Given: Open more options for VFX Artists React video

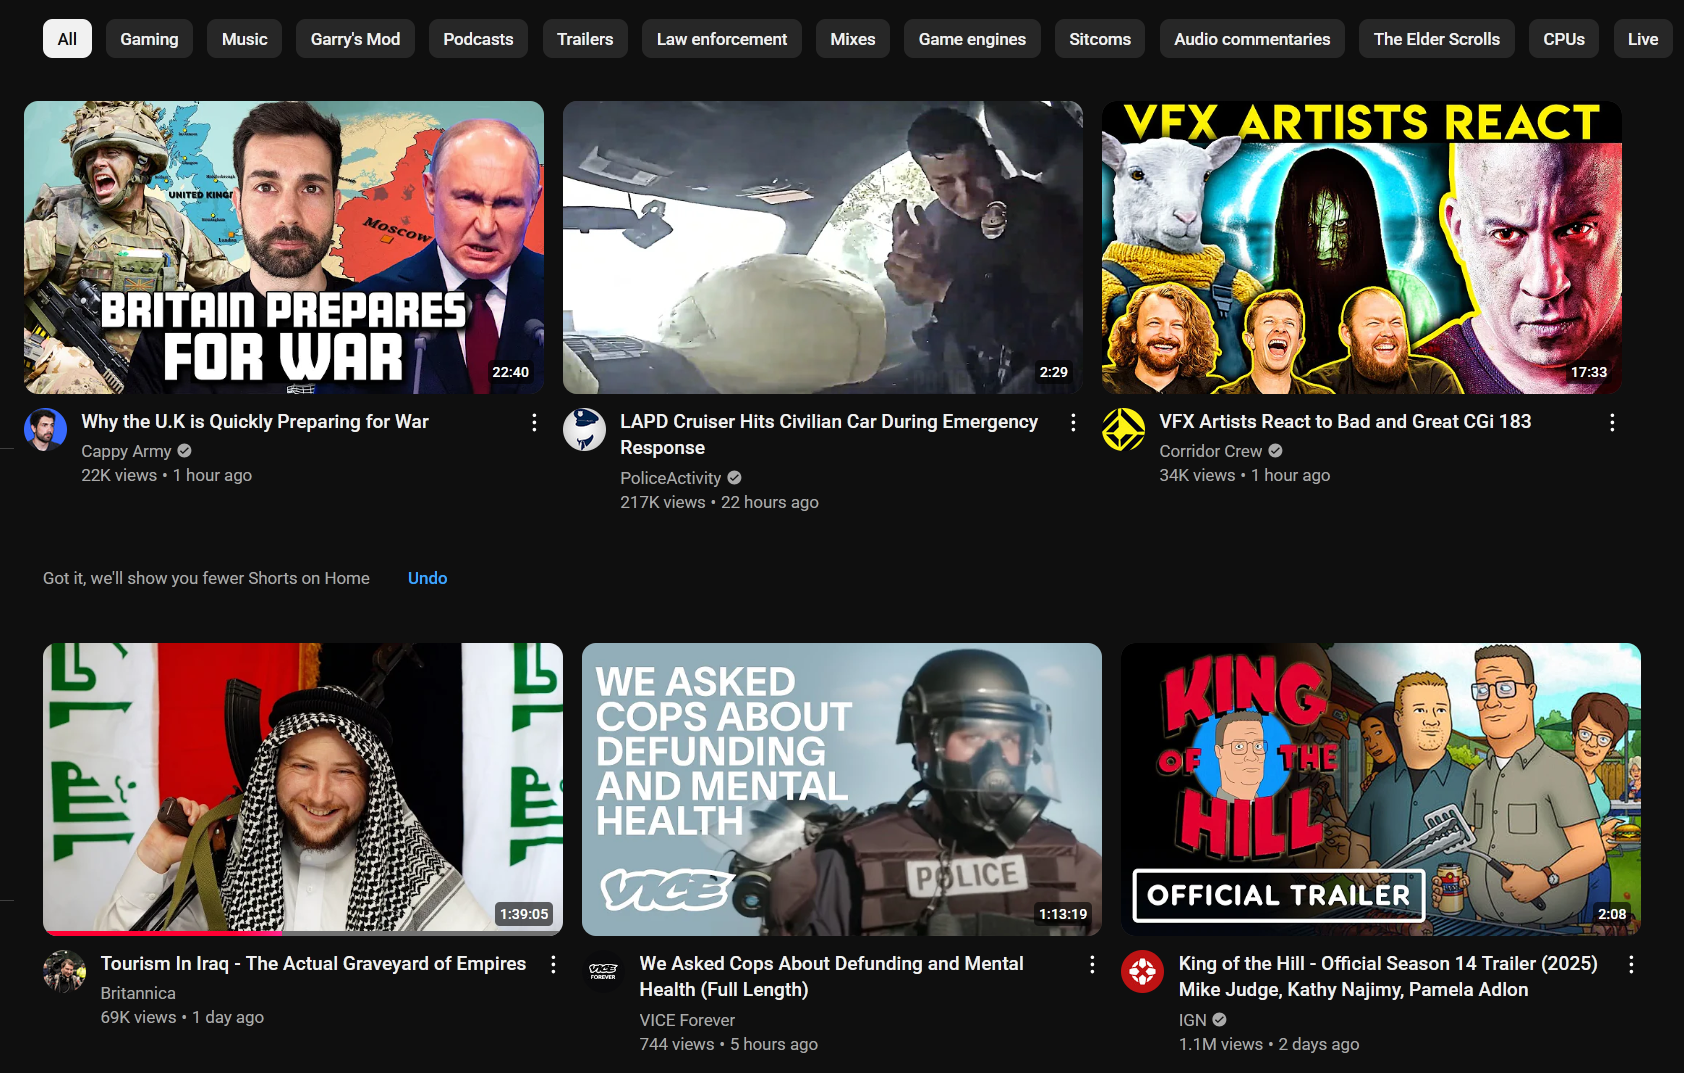Looking at the screenshot, I should coord(1612,422).
